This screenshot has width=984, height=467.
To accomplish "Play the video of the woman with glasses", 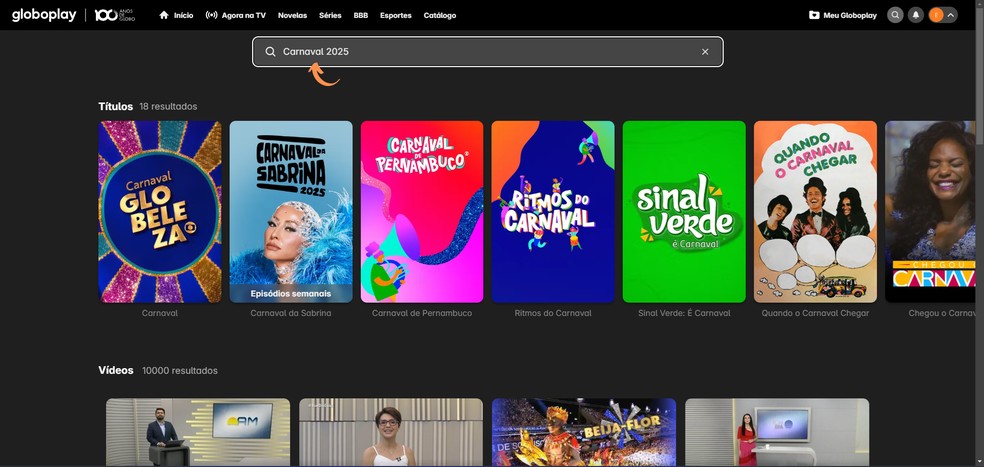I will (391, 432).
